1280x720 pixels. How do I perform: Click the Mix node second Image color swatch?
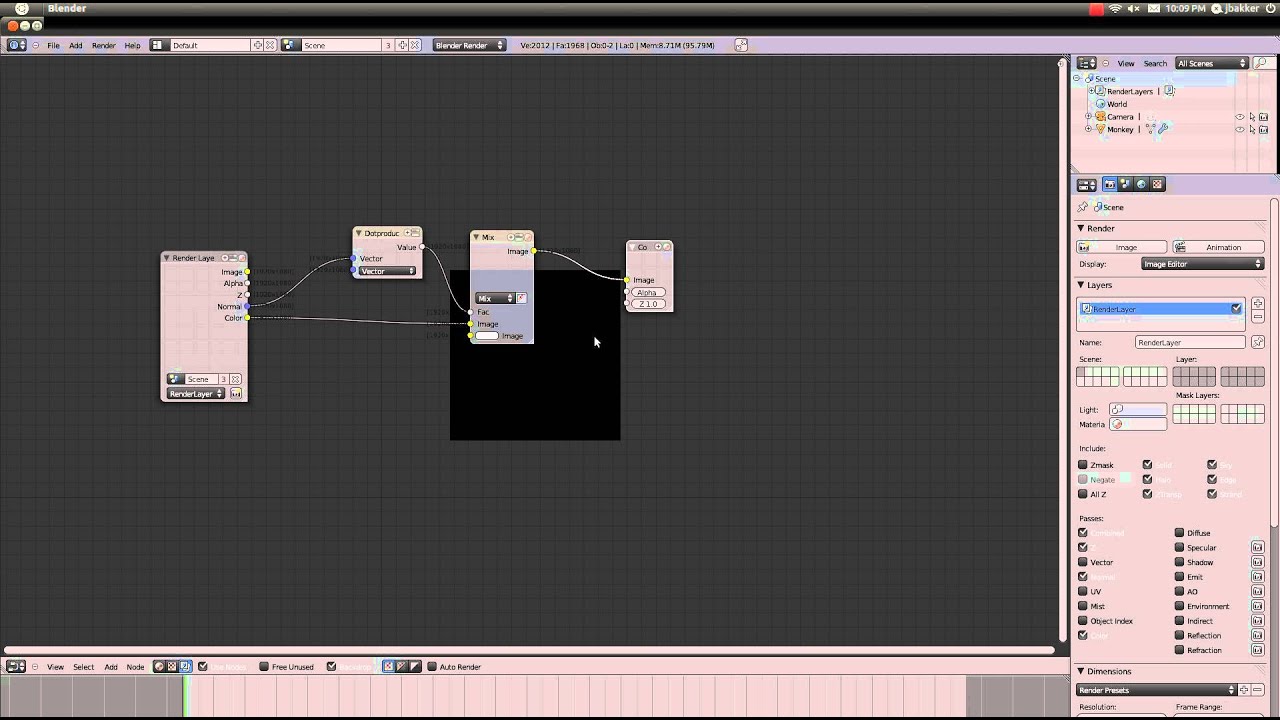[x=487, y=336]
